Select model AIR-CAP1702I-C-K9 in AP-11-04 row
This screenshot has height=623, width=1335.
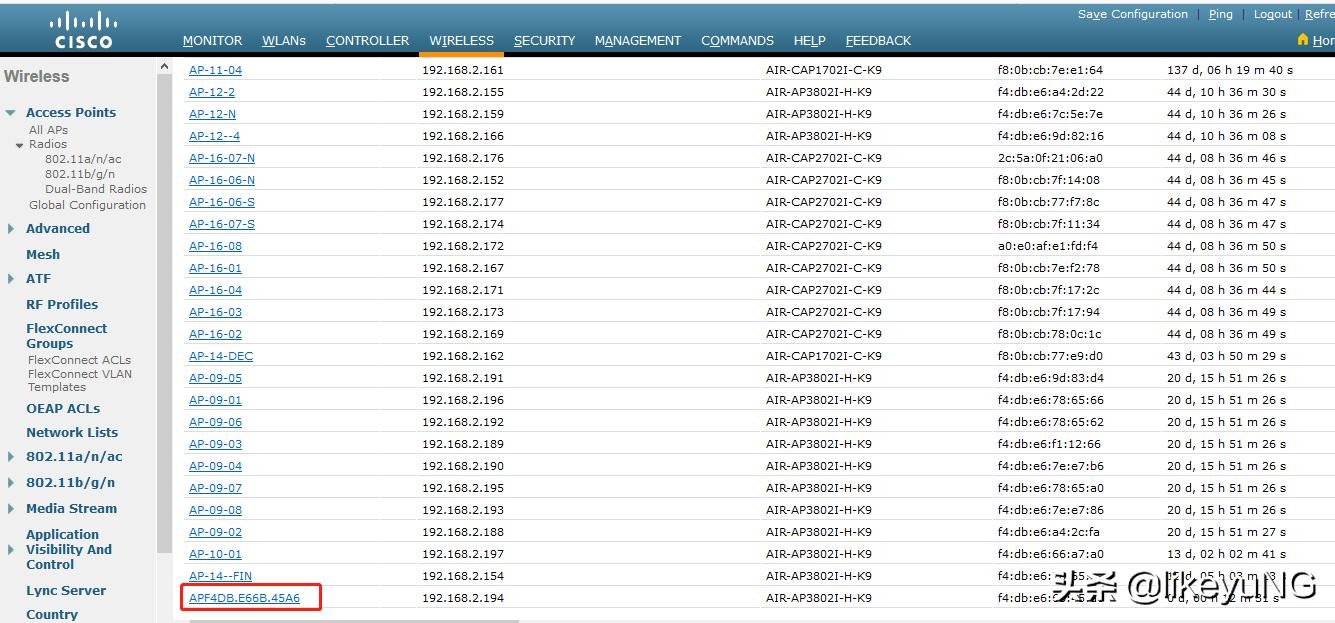click(x=824, y=70)
